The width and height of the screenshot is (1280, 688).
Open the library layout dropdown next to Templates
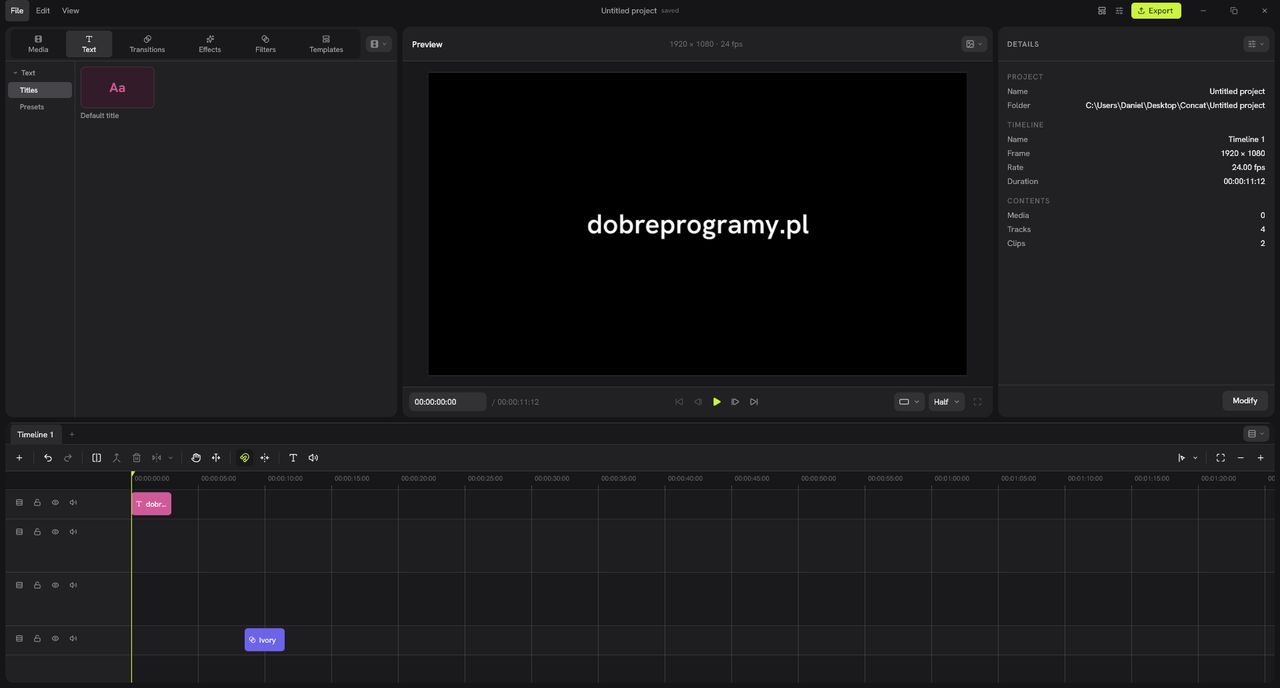(378, 44)
